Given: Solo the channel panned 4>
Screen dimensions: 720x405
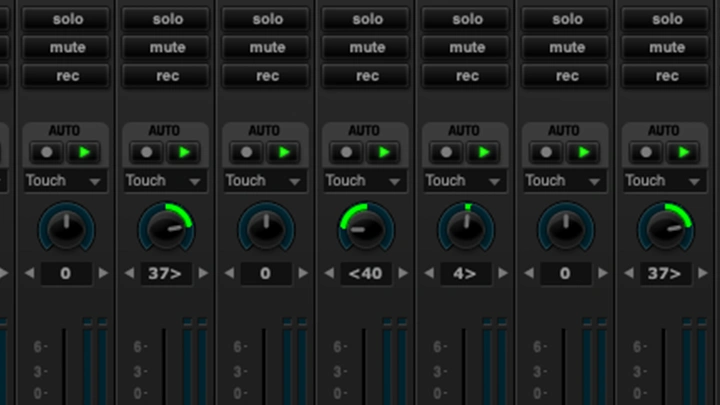Looking at the screenshot, I should [466, 19].
